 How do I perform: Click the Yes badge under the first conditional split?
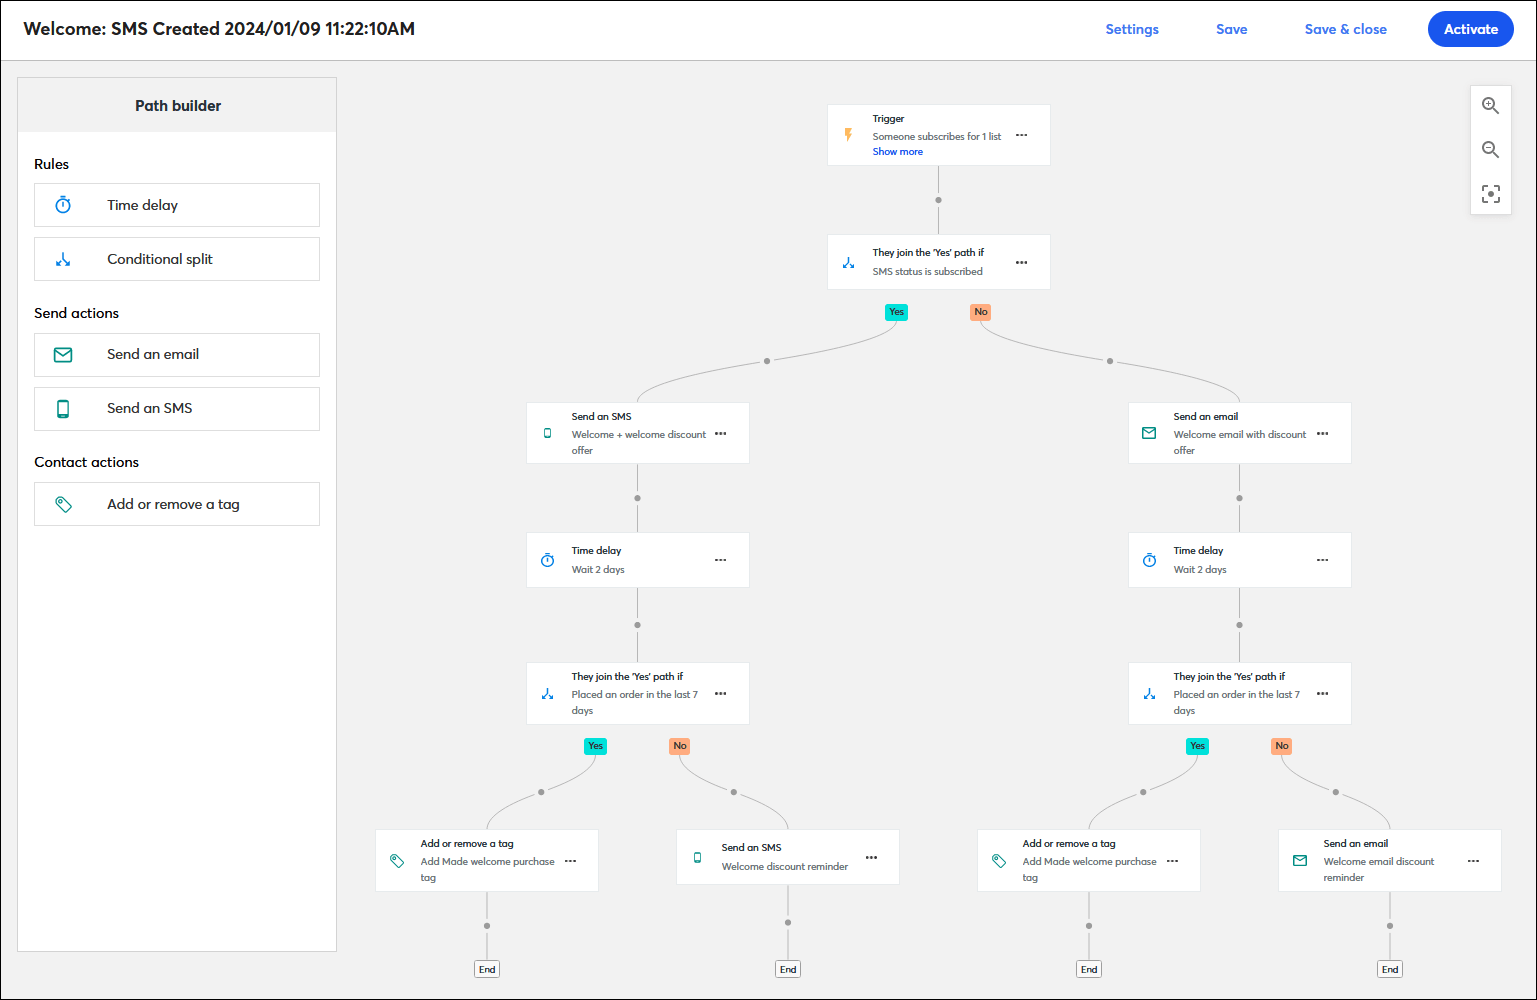[896, 312]
